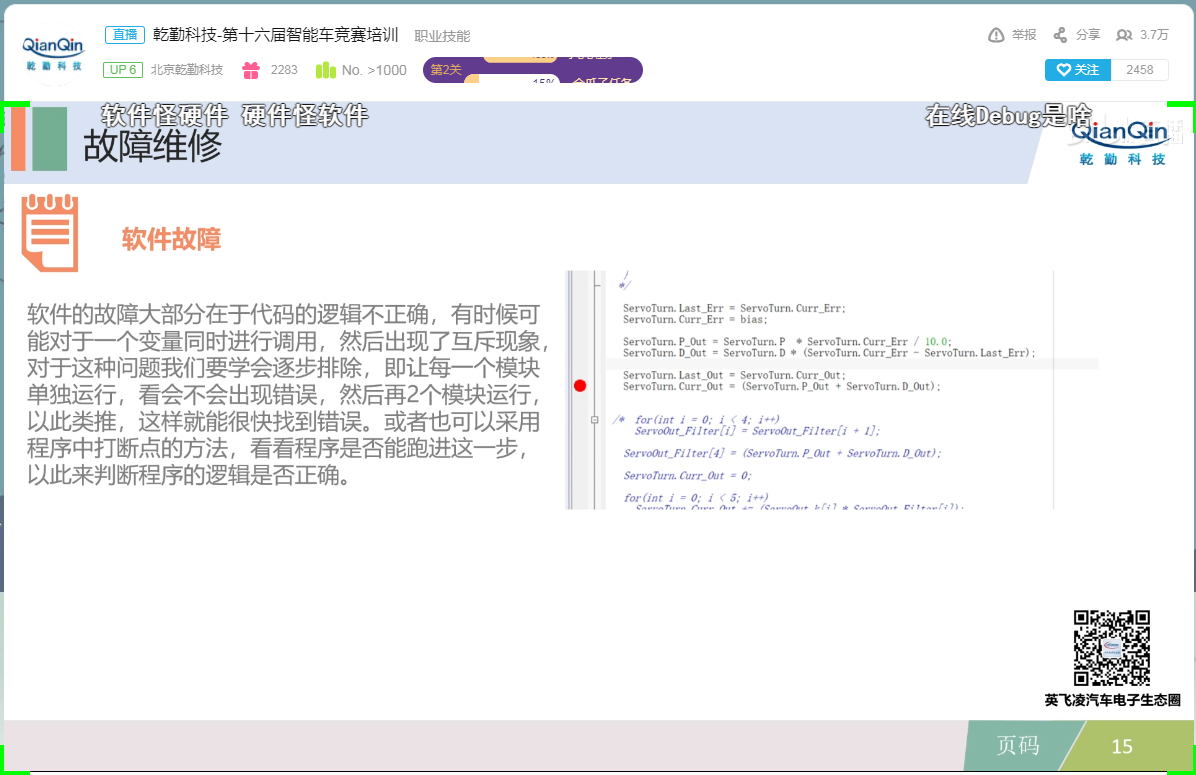Open the 第2关 task progress banner

pyautogui.click(x=532, y=70)
